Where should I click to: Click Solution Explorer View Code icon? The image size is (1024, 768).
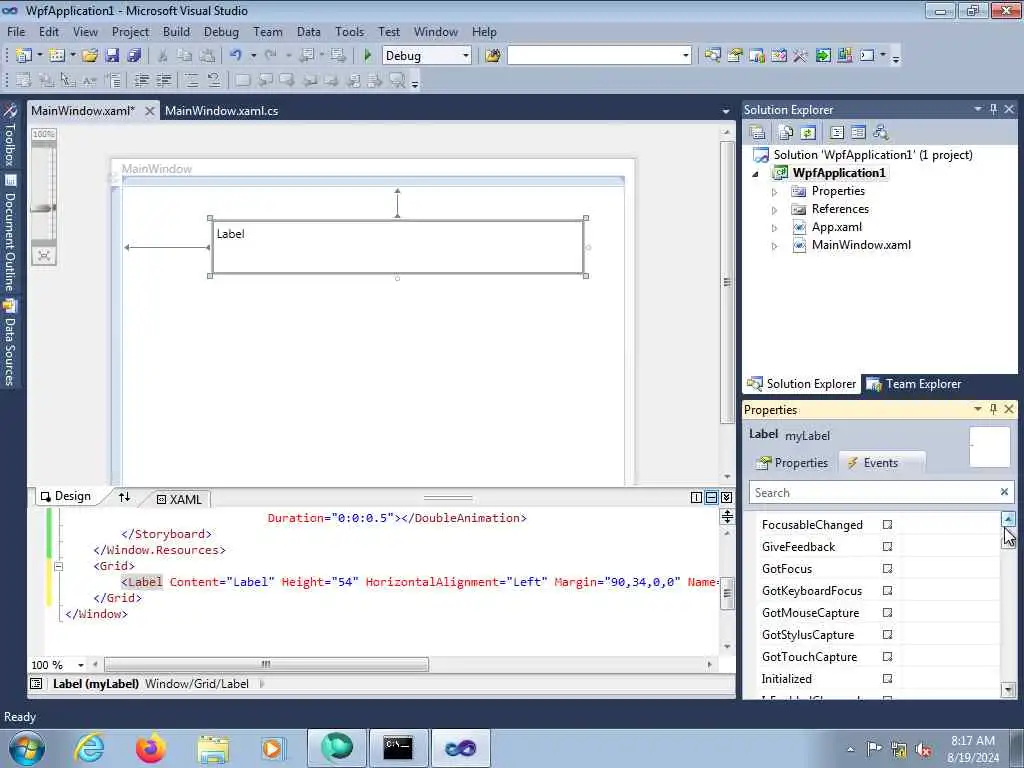[837, 133]
